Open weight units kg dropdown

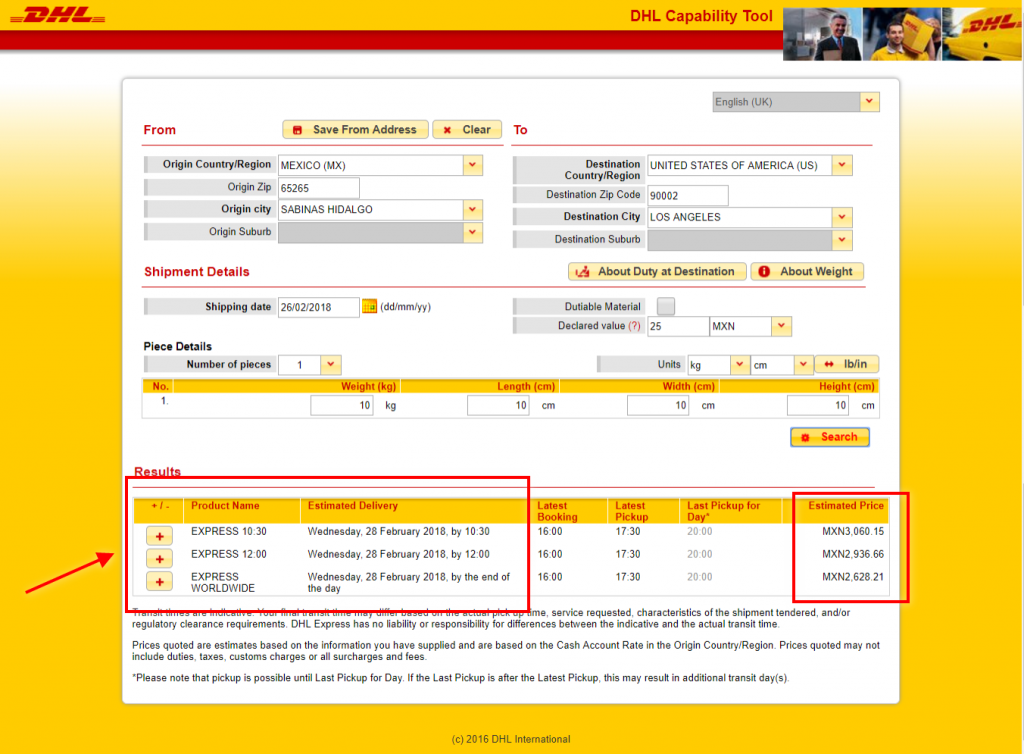739,364
